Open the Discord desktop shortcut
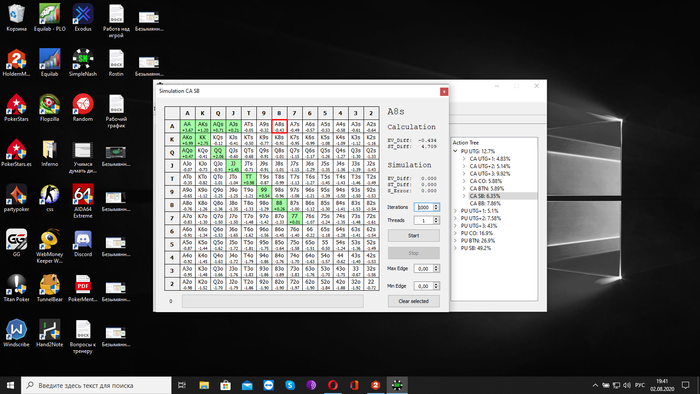 click(x=83, y=243)
